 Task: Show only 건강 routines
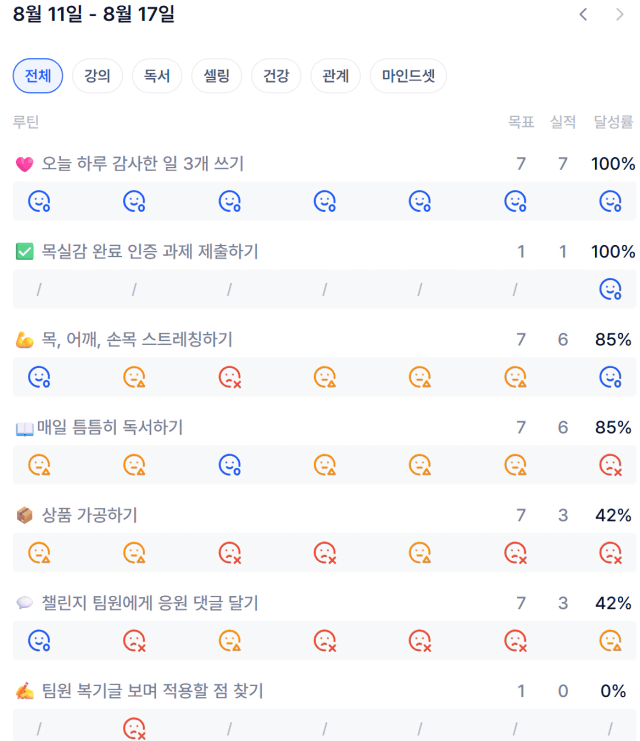click(x=276, y=76)
